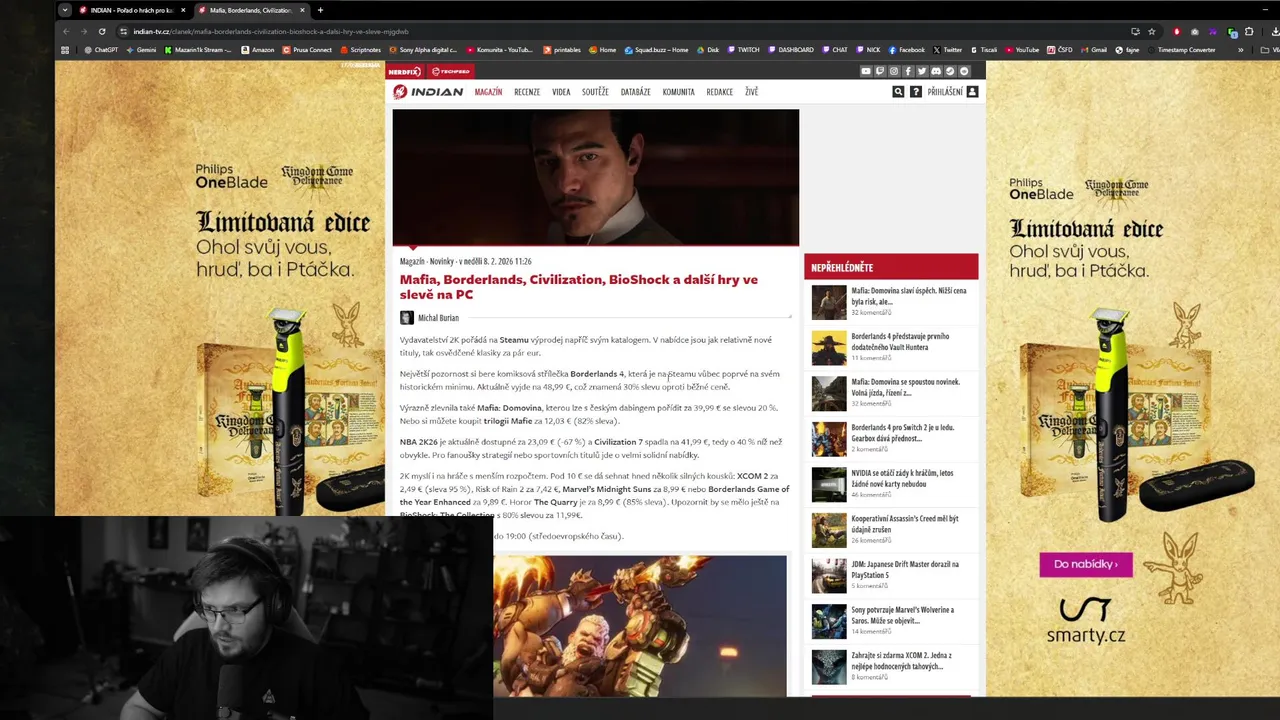Open Borderlands 4 představuje prvního Vault Huntera article

(x=900, y=342)
